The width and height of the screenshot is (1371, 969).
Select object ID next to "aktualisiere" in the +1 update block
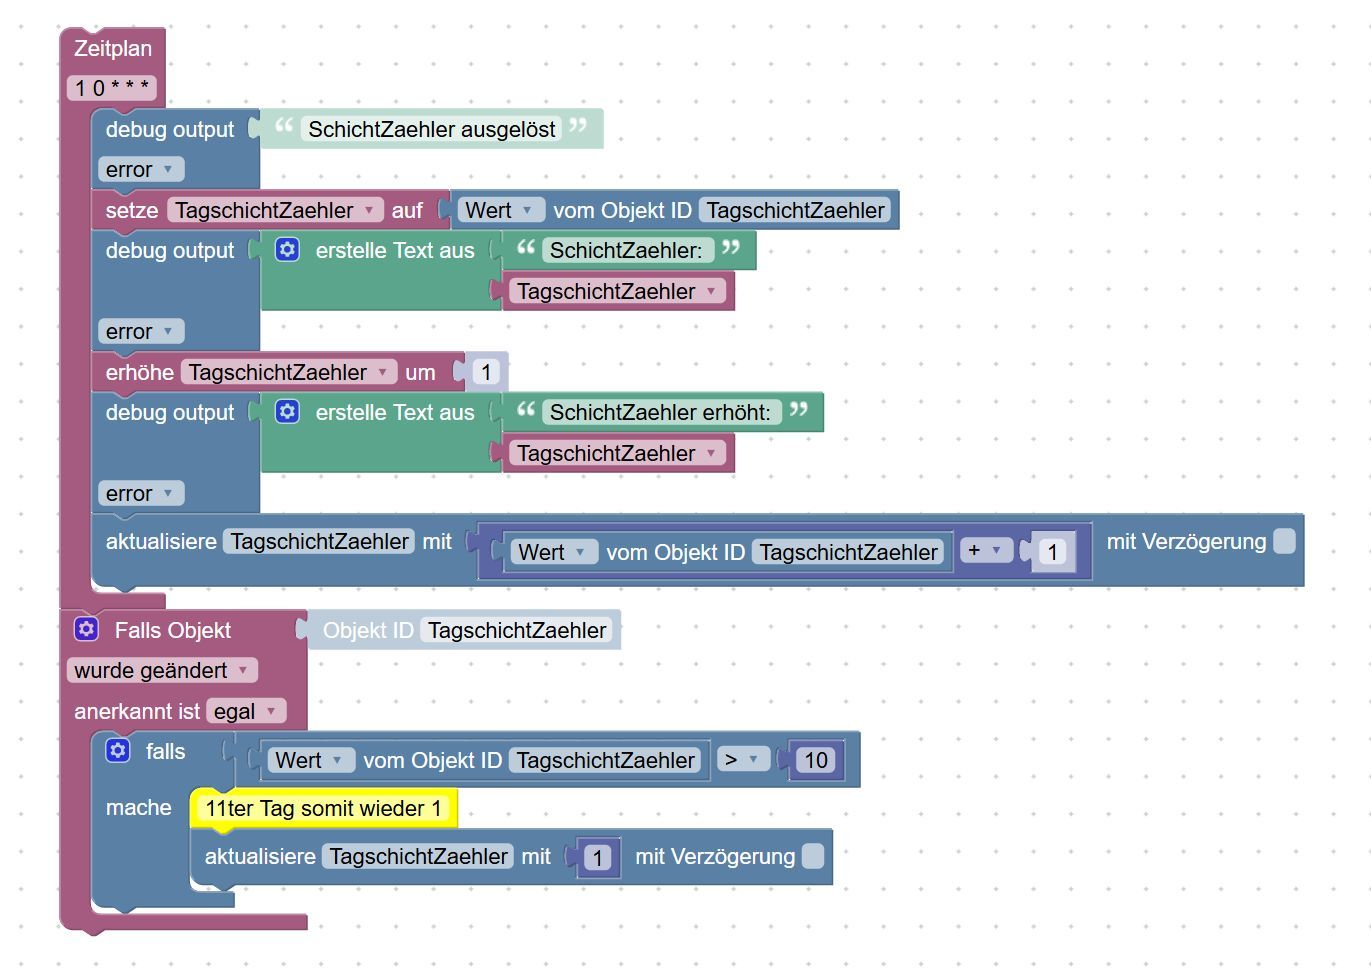coord(319,541)
